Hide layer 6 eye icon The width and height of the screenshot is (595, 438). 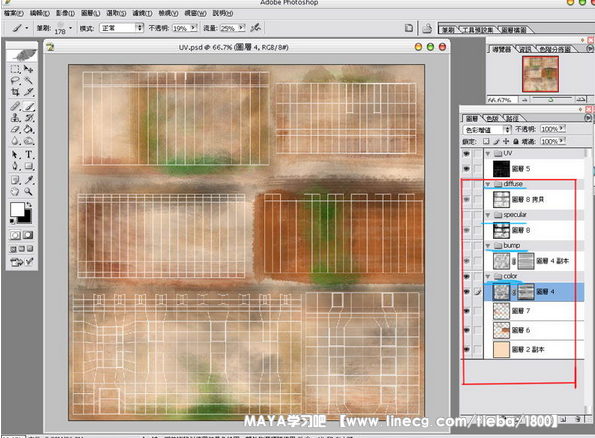click(466, 330)
